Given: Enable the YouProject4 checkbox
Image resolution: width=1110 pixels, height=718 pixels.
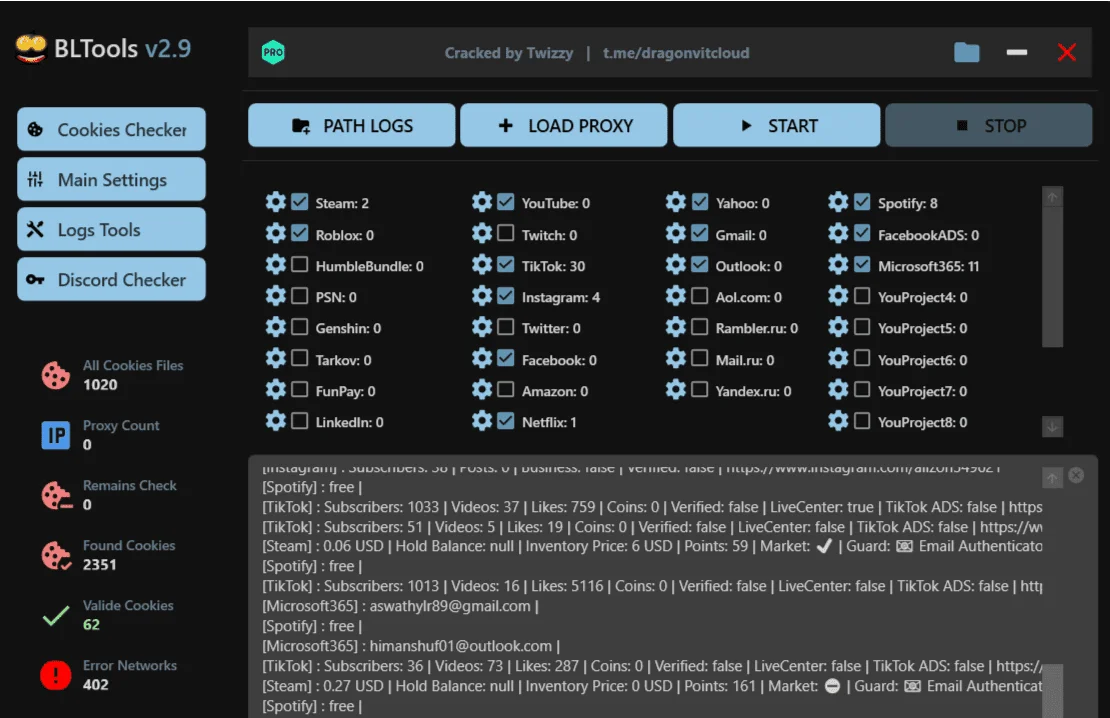Looking at the screenshot, I should click(x=862, y=296).
